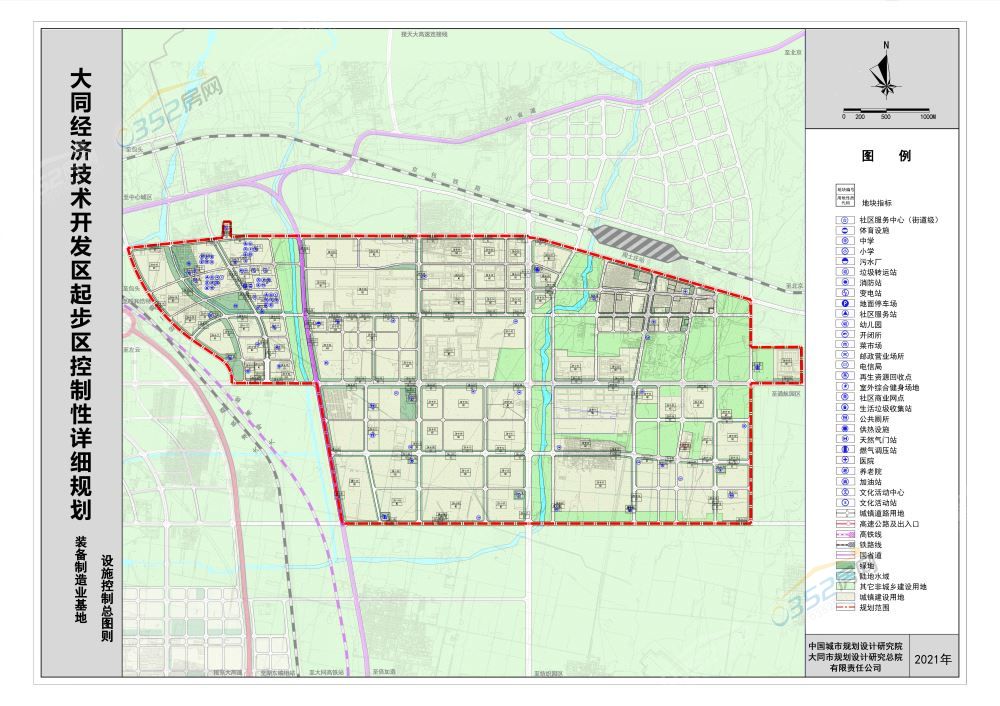Image resolution: width=1000 pixels, height=706 pixels.
Task: Click the north arrow compass symbol
Action: [883, 73]
